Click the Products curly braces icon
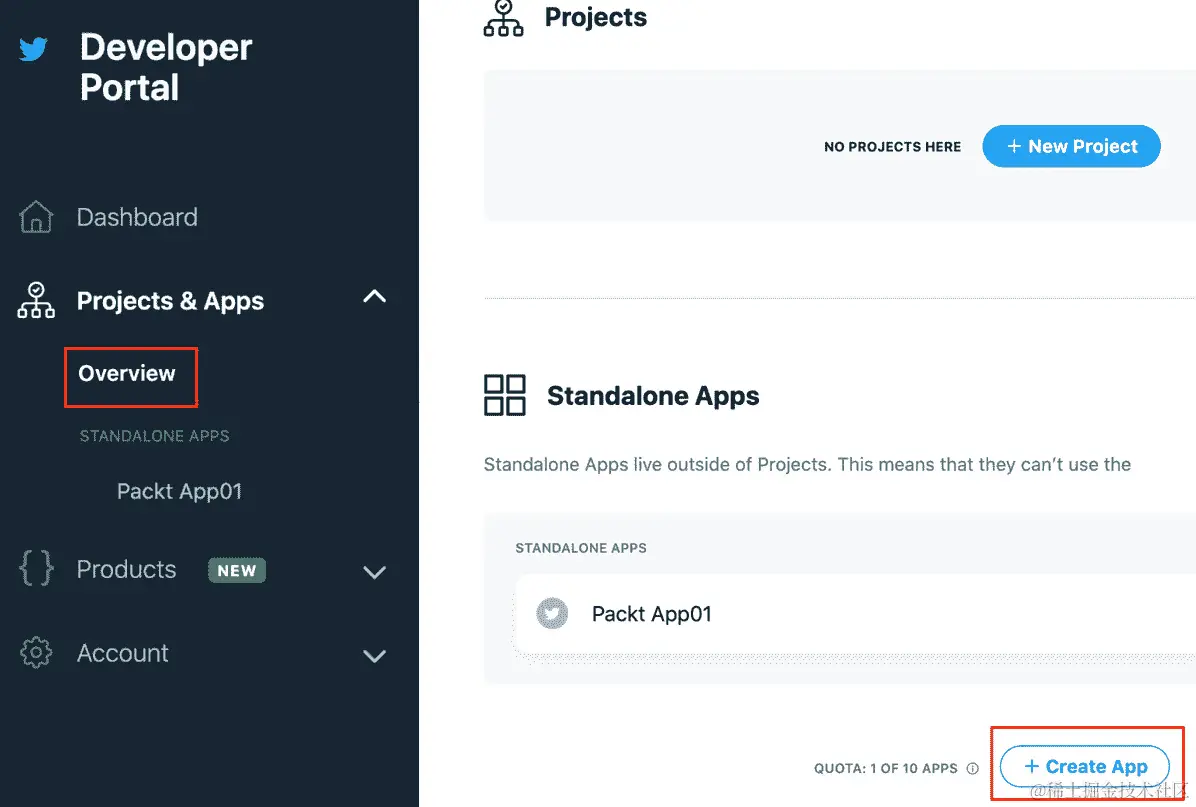This screenshot has width=1196, height=807. [36, 568]
